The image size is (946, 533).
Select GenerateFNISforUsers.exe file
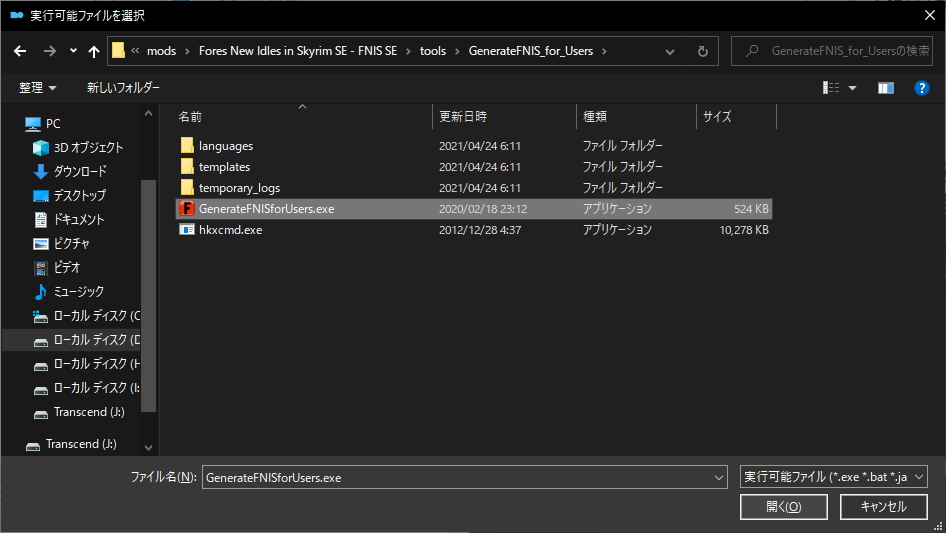click(474, 209)
